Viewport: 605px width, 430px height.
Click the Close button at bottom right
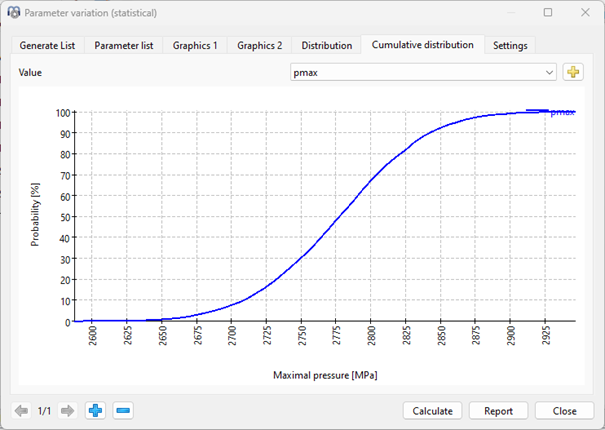[565, 411]
